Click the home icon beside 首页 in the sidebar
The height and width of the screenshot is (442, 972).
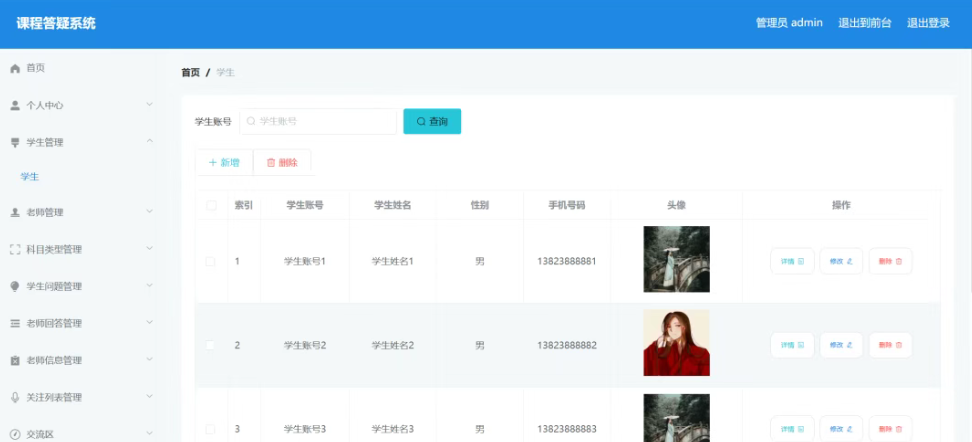[x=15, y=68]
